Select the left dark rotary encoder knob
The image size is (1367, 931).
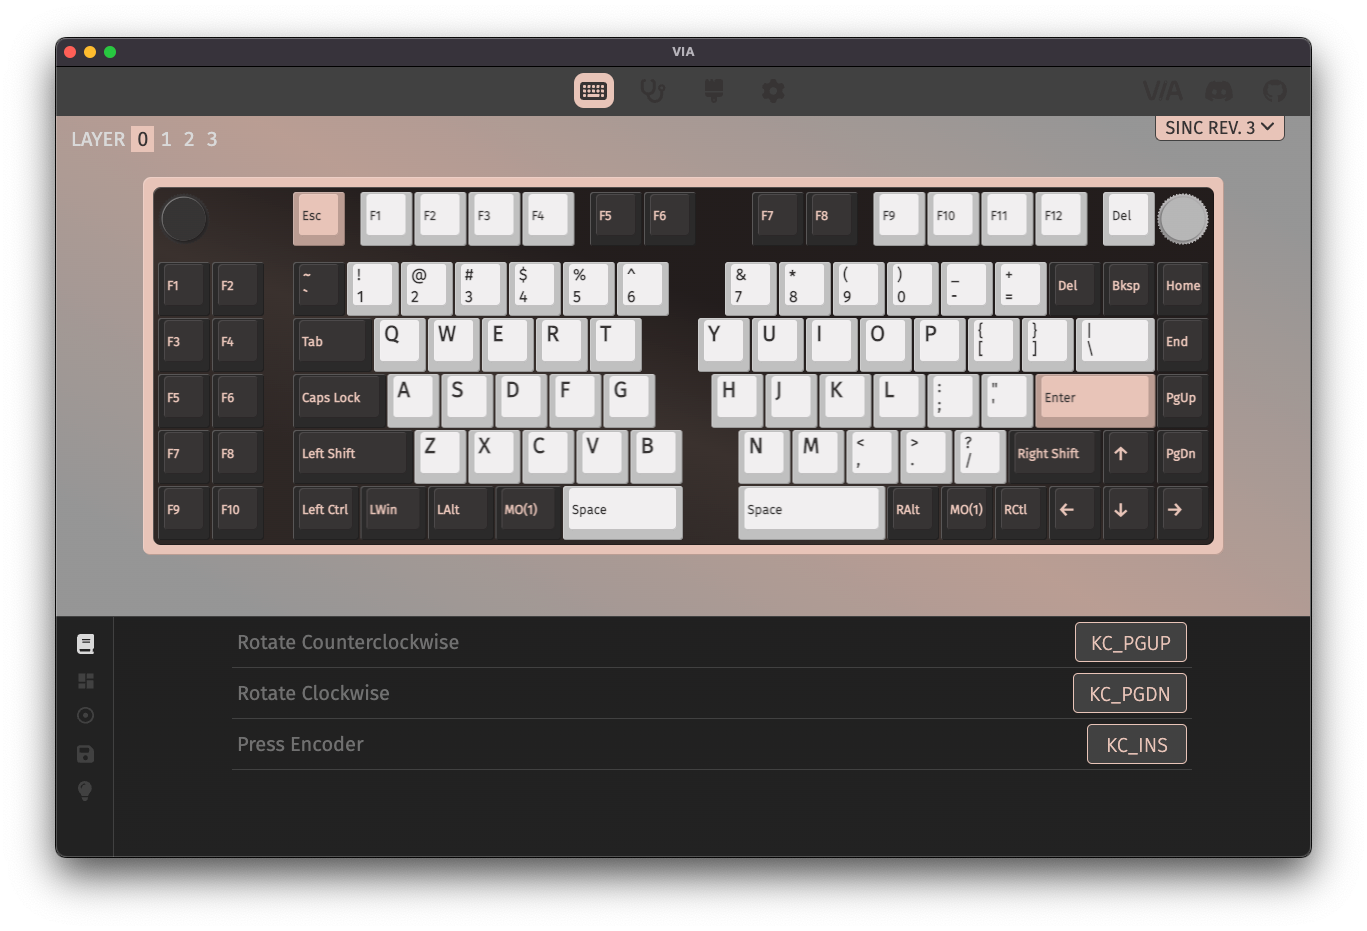click(184, 219)
